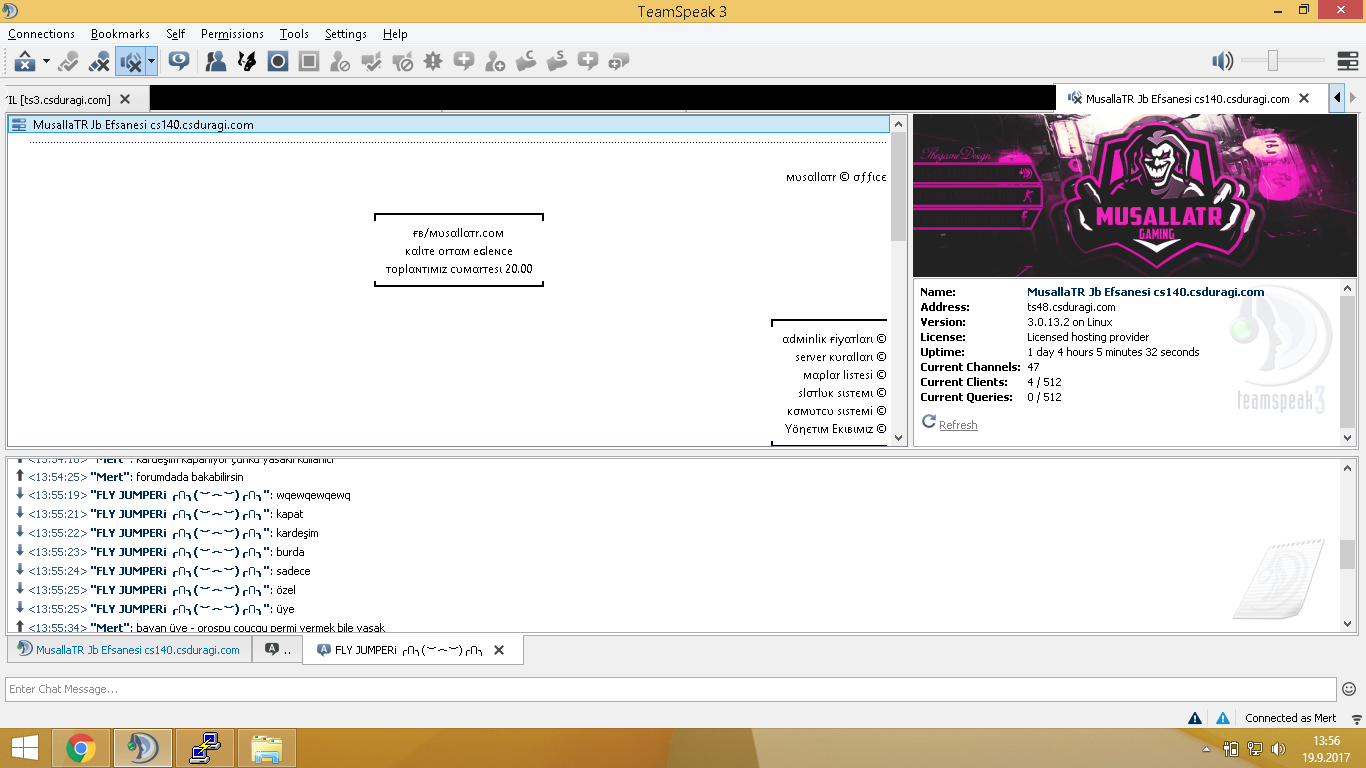1366x768 pixels.
Task: Click the first warning triangle status icon
Action: (1195, 718)
